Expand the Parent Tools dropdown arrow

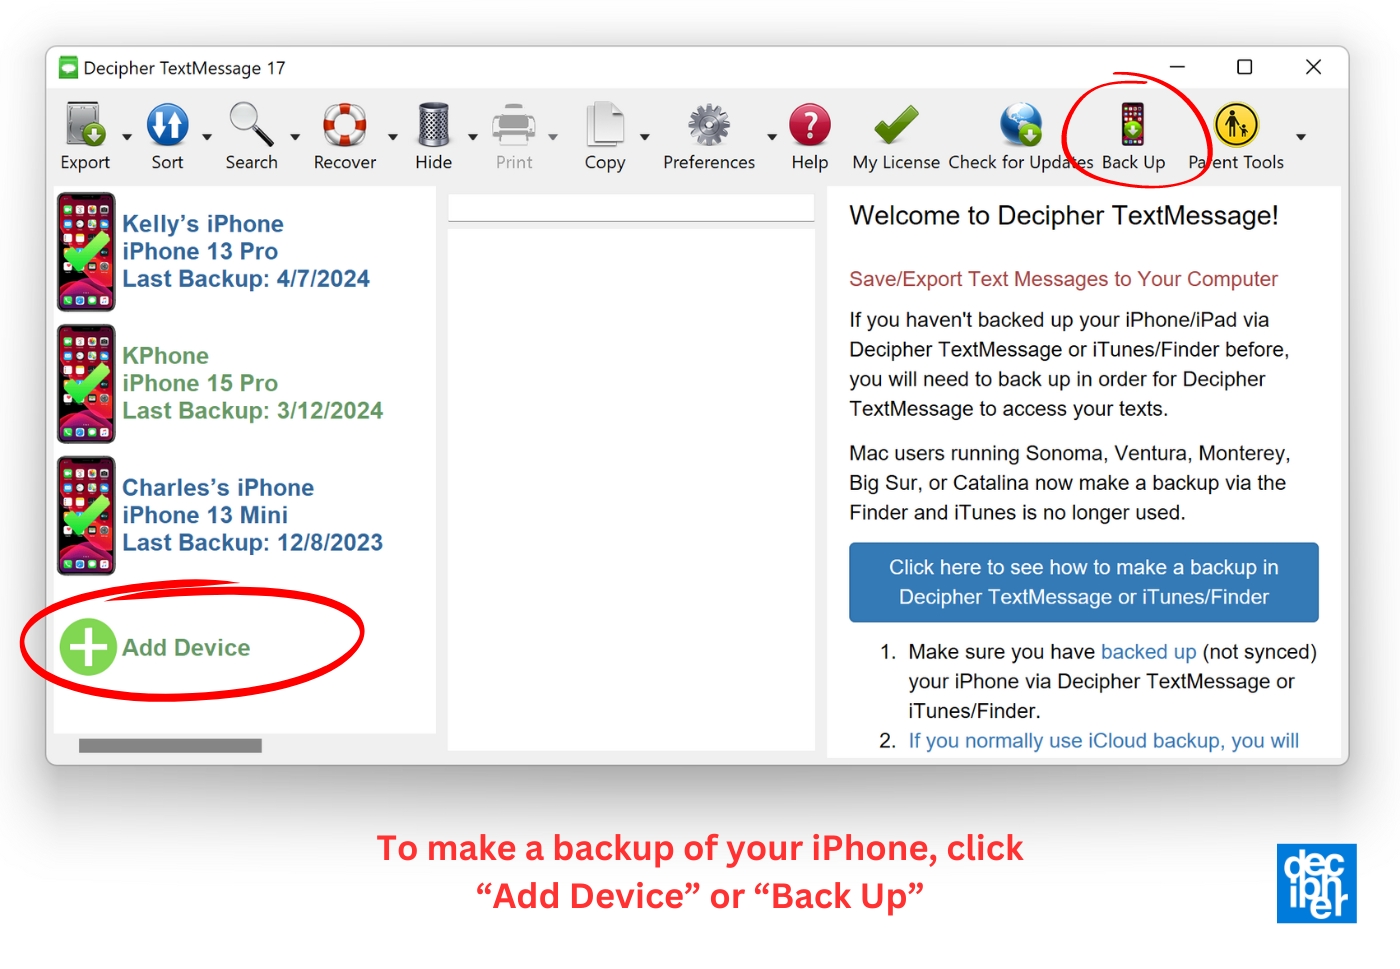(x=1301, y=136)
